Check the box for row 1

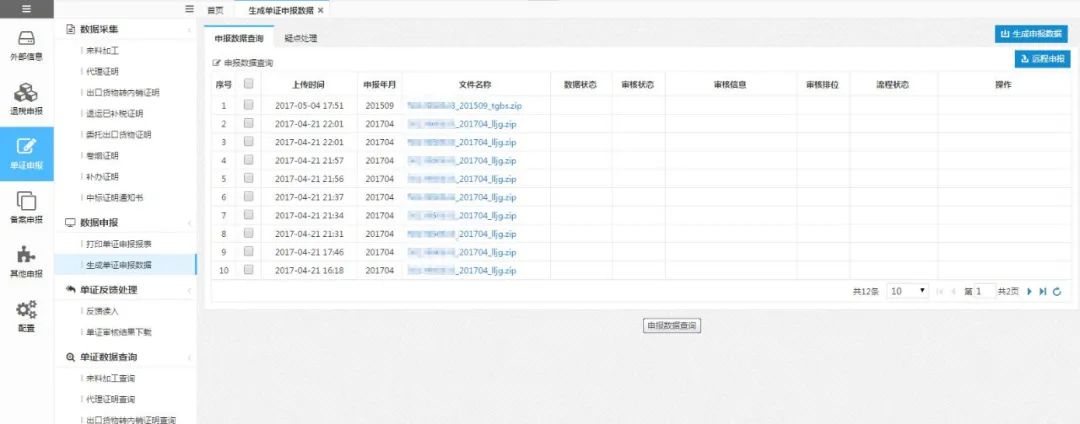tap(249, 105)
